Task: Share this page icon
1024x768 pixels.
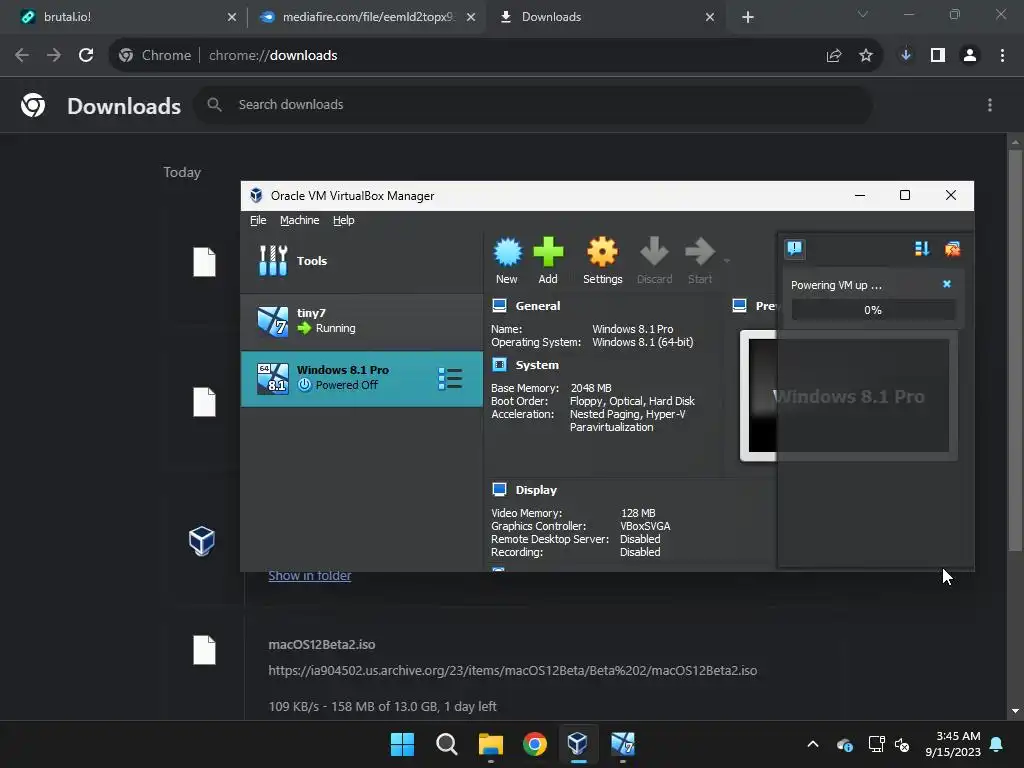Action: 834,56
